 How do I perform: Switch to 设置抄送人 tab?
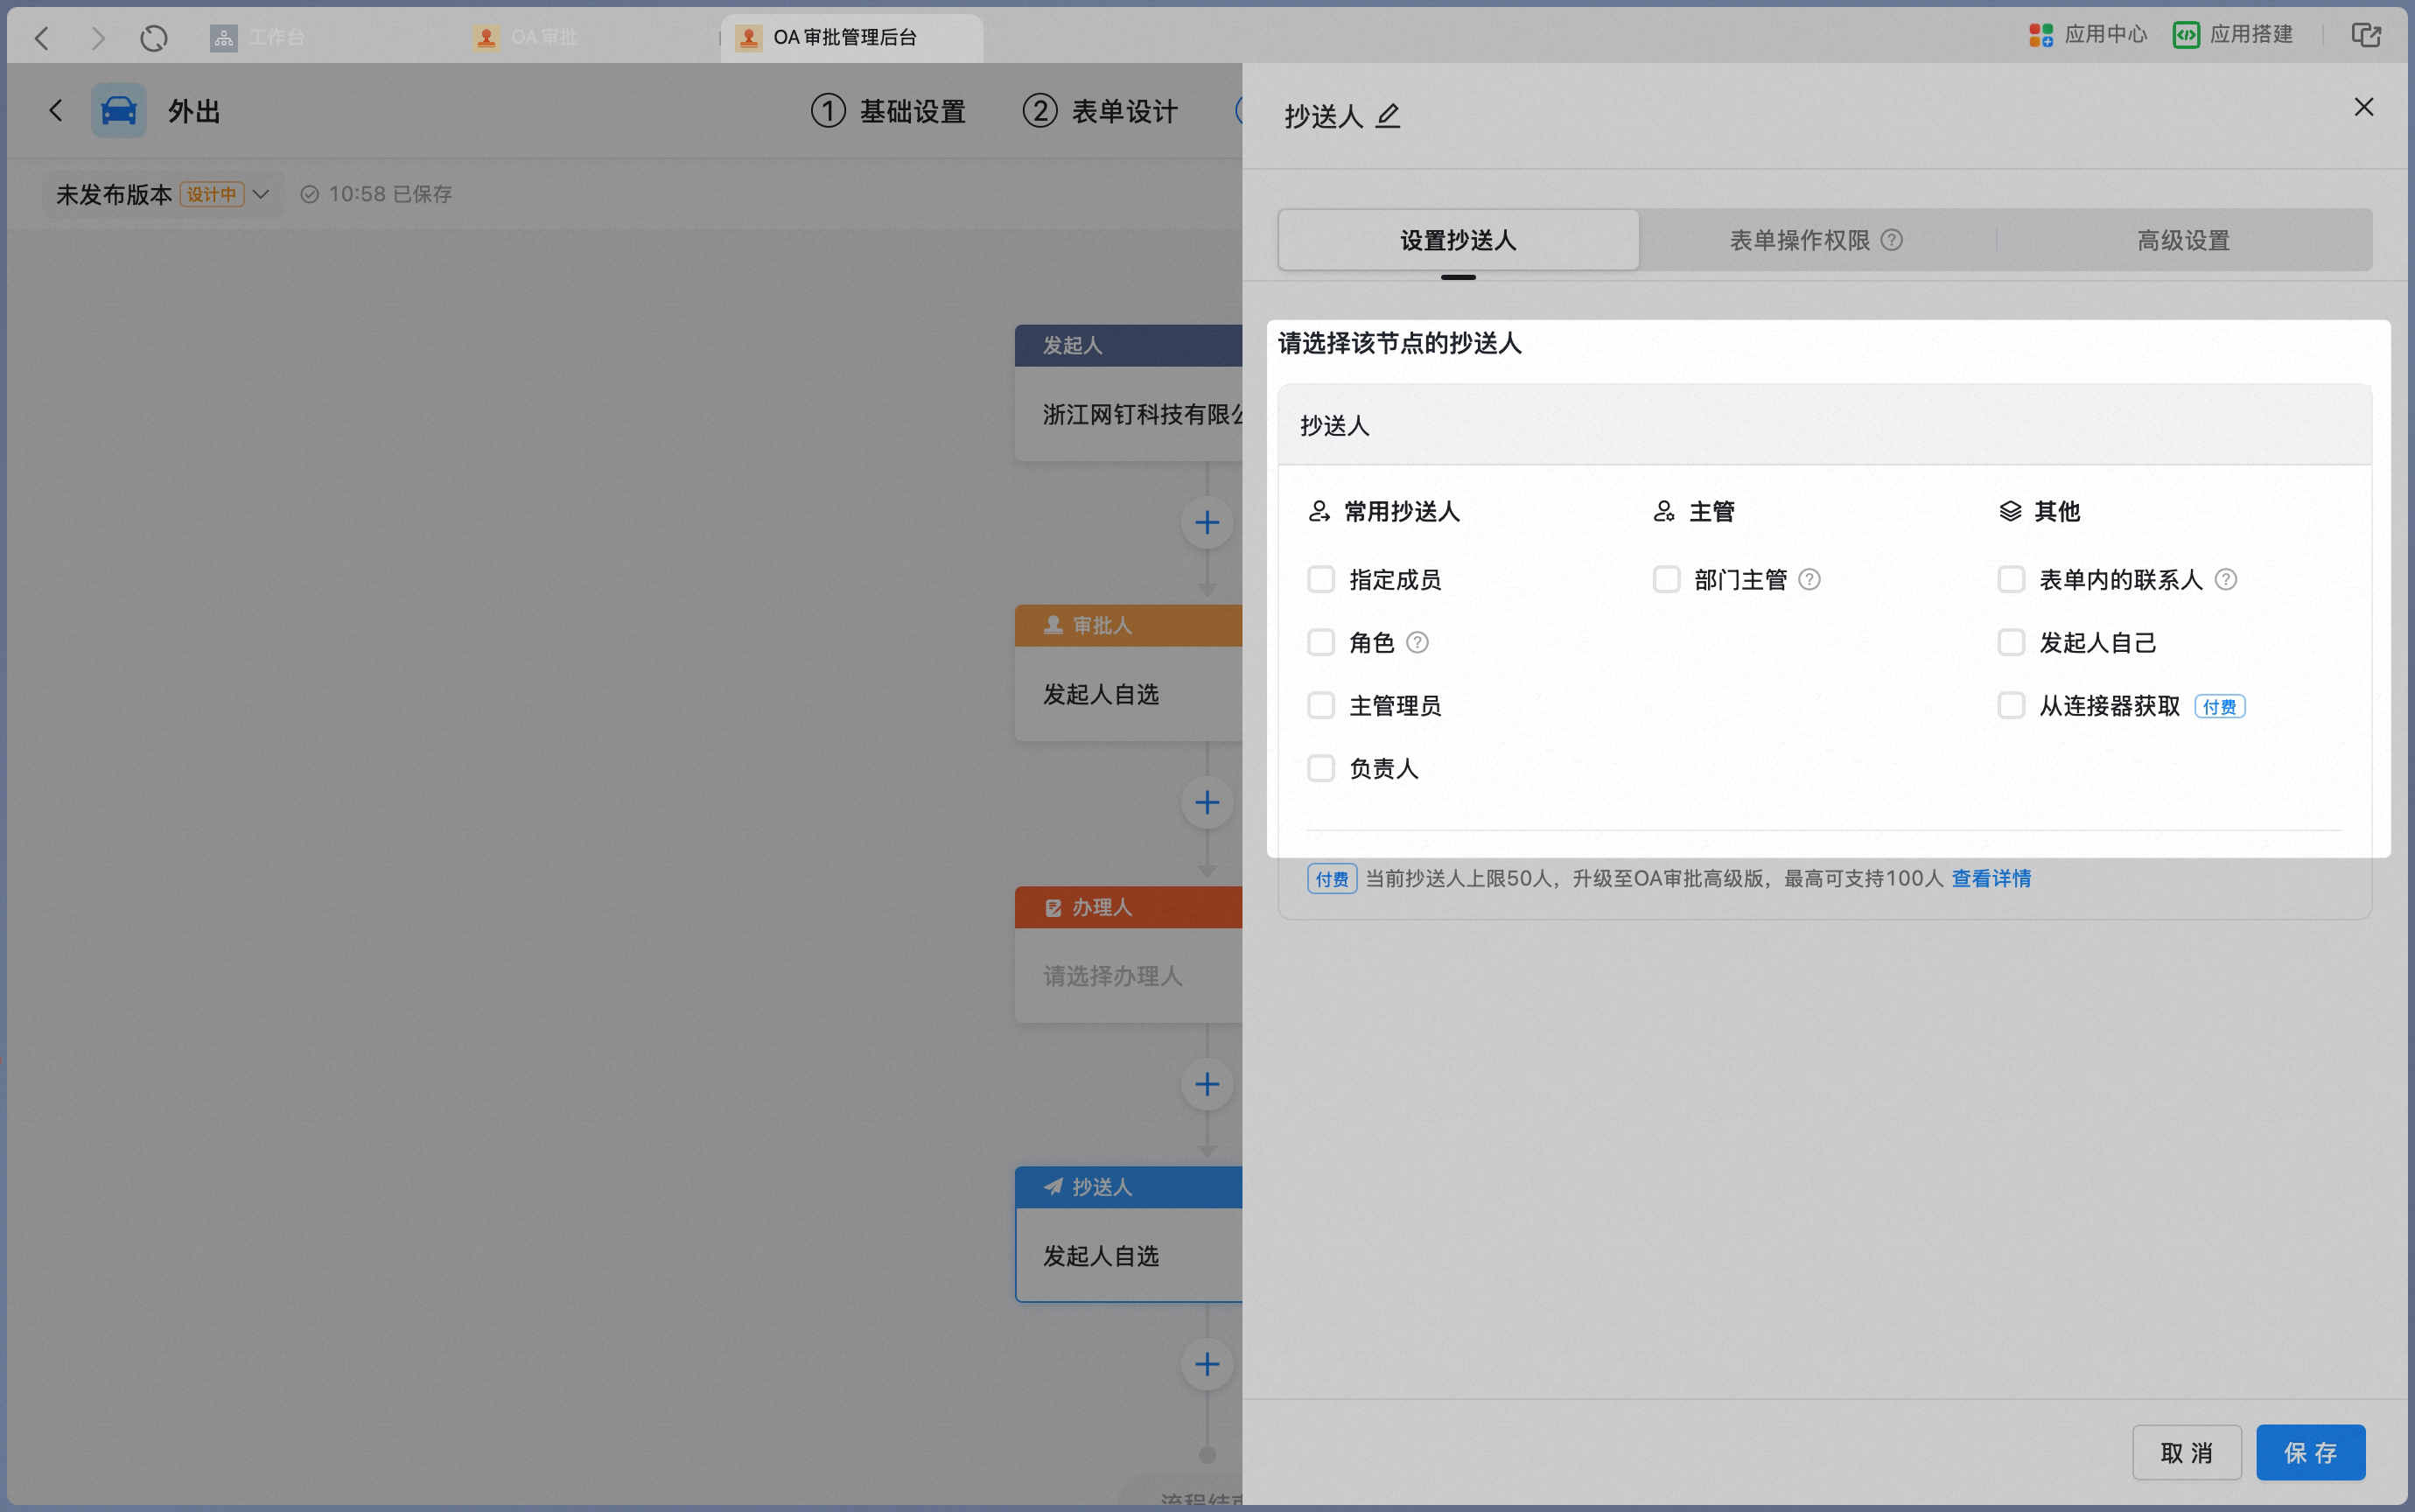[1458, 240]
